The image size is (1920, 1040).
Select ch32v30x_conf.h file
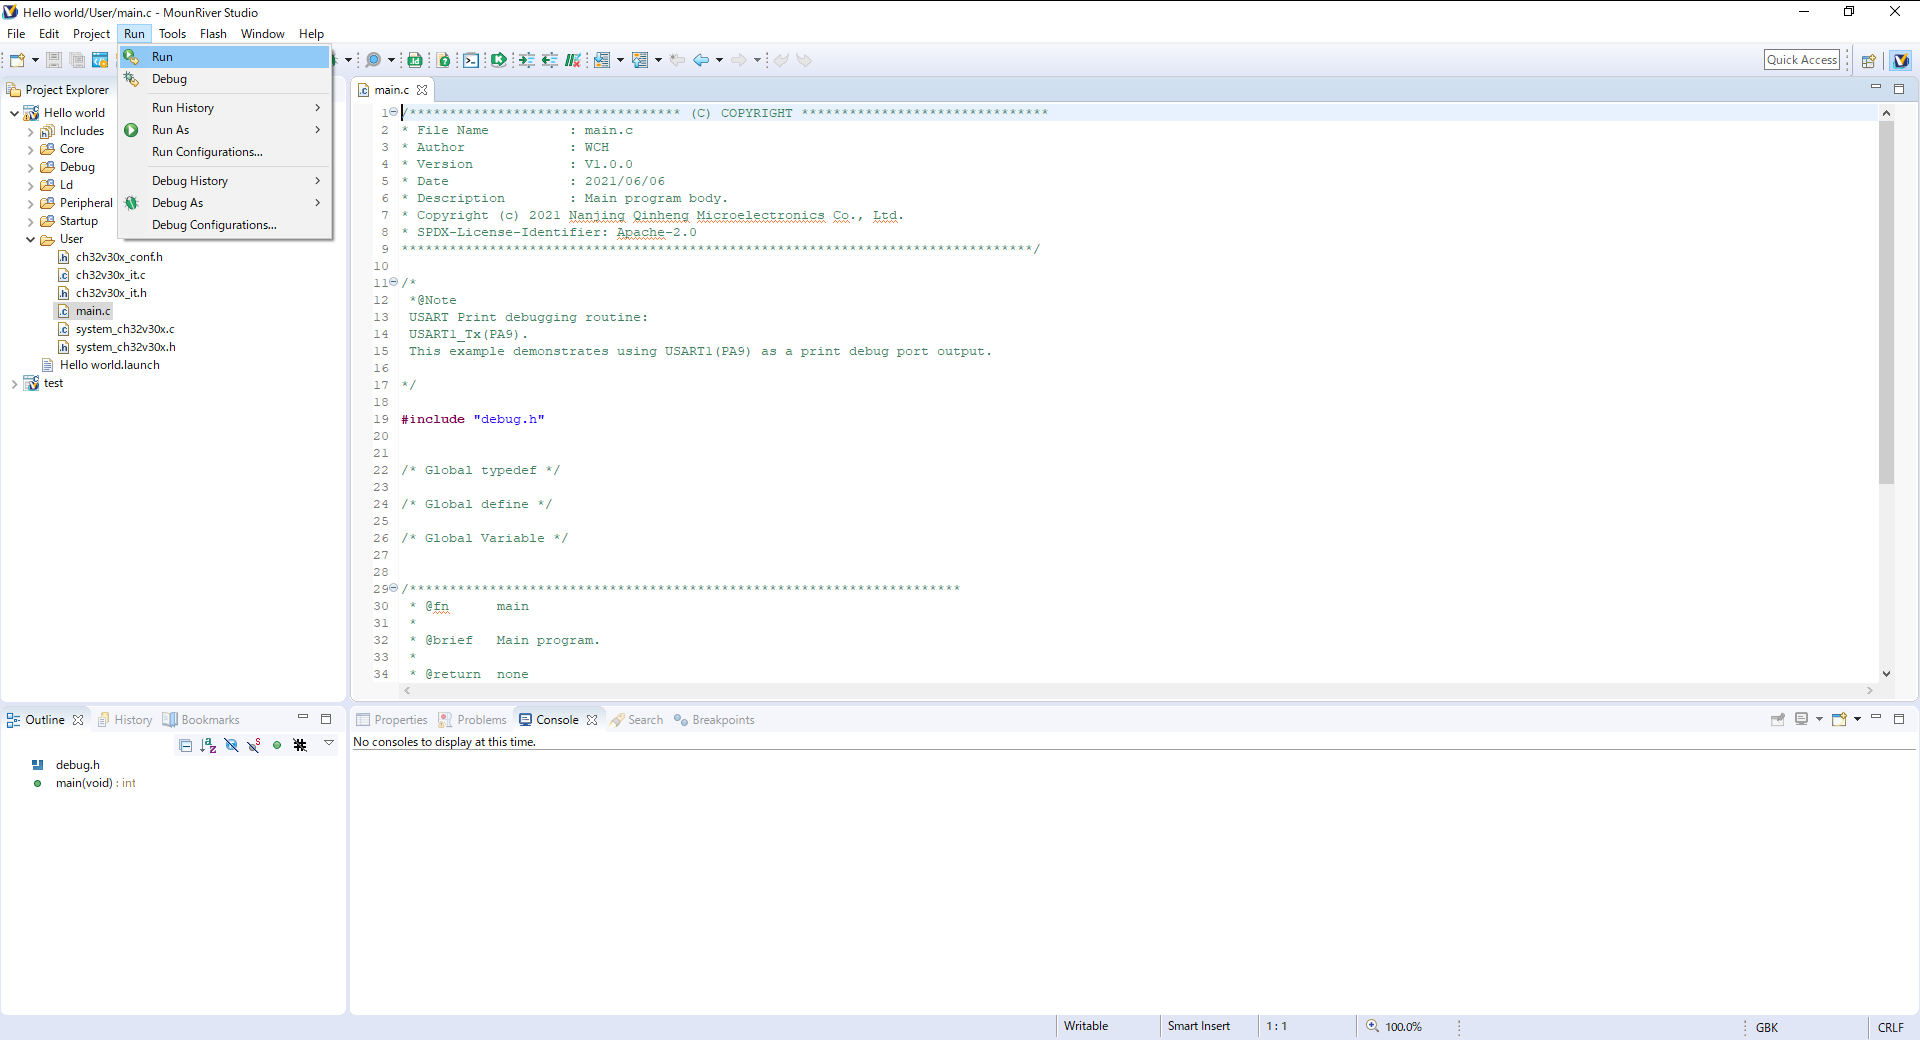(119, 257)
